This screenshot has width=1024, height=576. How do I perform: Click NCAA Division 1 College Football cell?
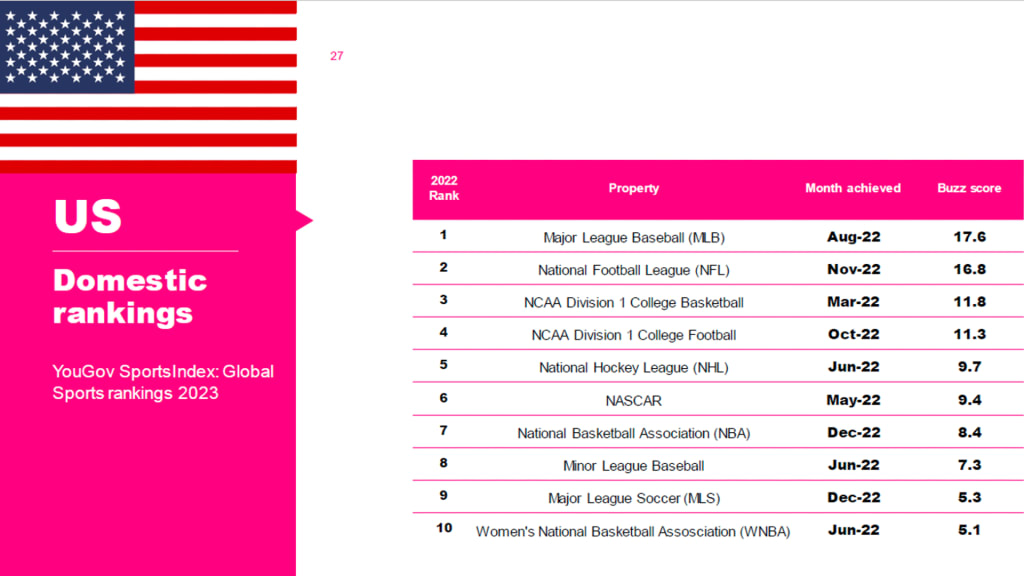pos(634,335)
